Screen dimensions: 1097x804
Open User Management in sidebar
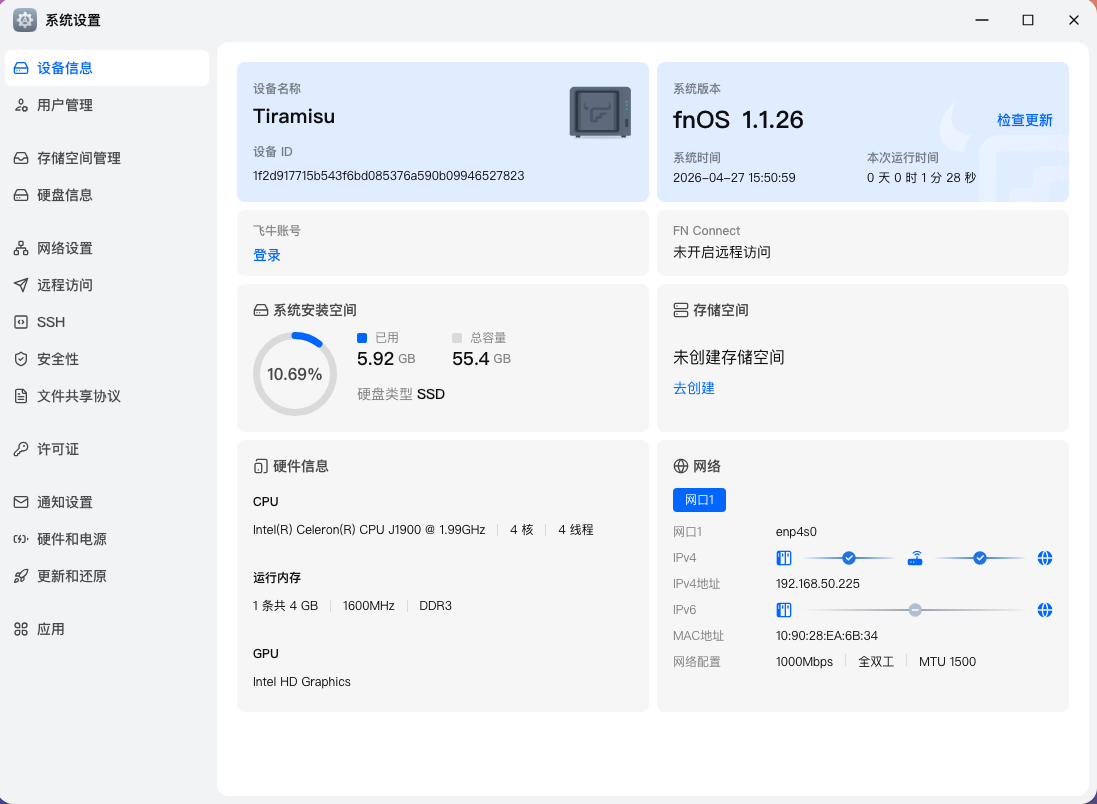tap(65, 105)
